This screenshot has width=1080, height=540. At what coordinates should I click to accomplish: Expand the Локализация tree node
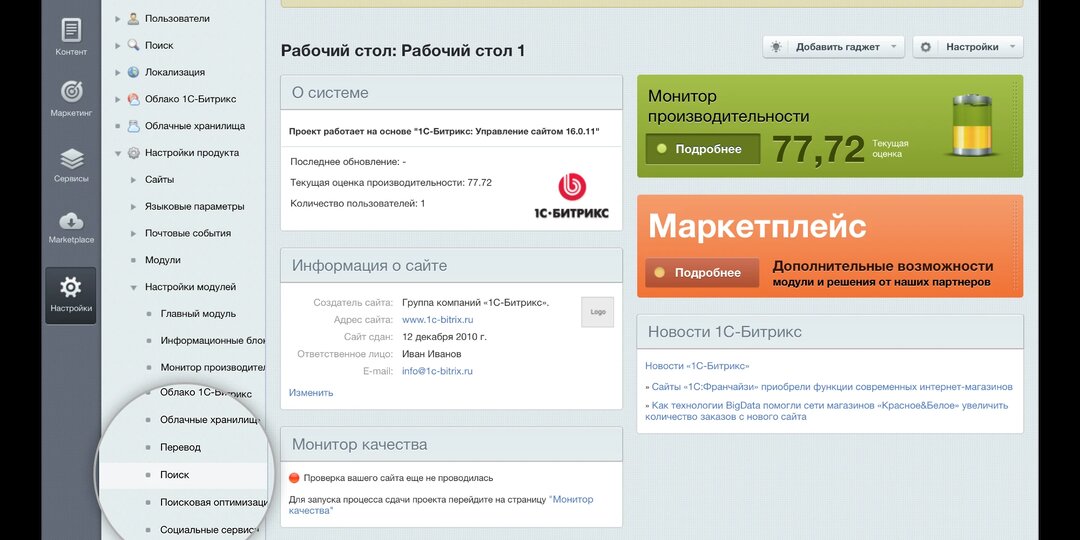pos(118,72)
